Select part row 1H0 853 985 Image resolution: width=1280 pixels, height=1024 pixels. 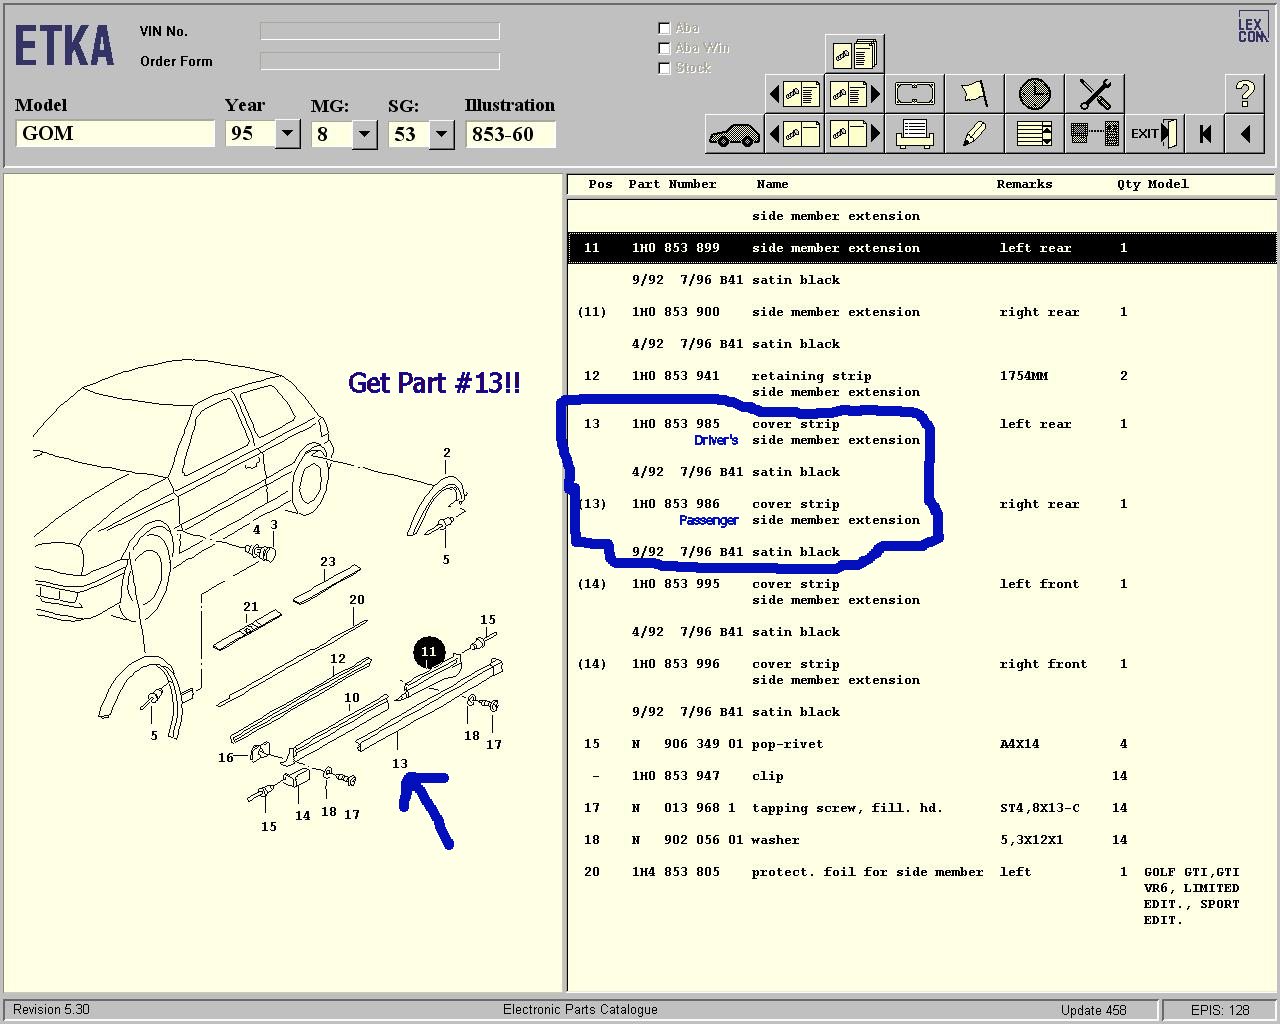click(x=676, y=424)
